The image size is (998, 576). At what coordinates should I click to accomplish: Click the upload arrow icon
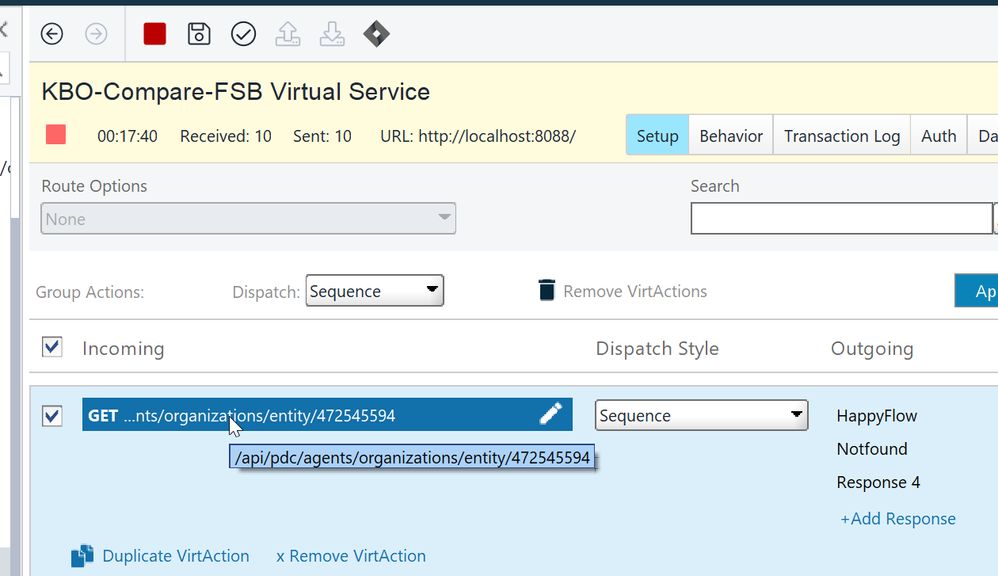(x=287, y=34)
